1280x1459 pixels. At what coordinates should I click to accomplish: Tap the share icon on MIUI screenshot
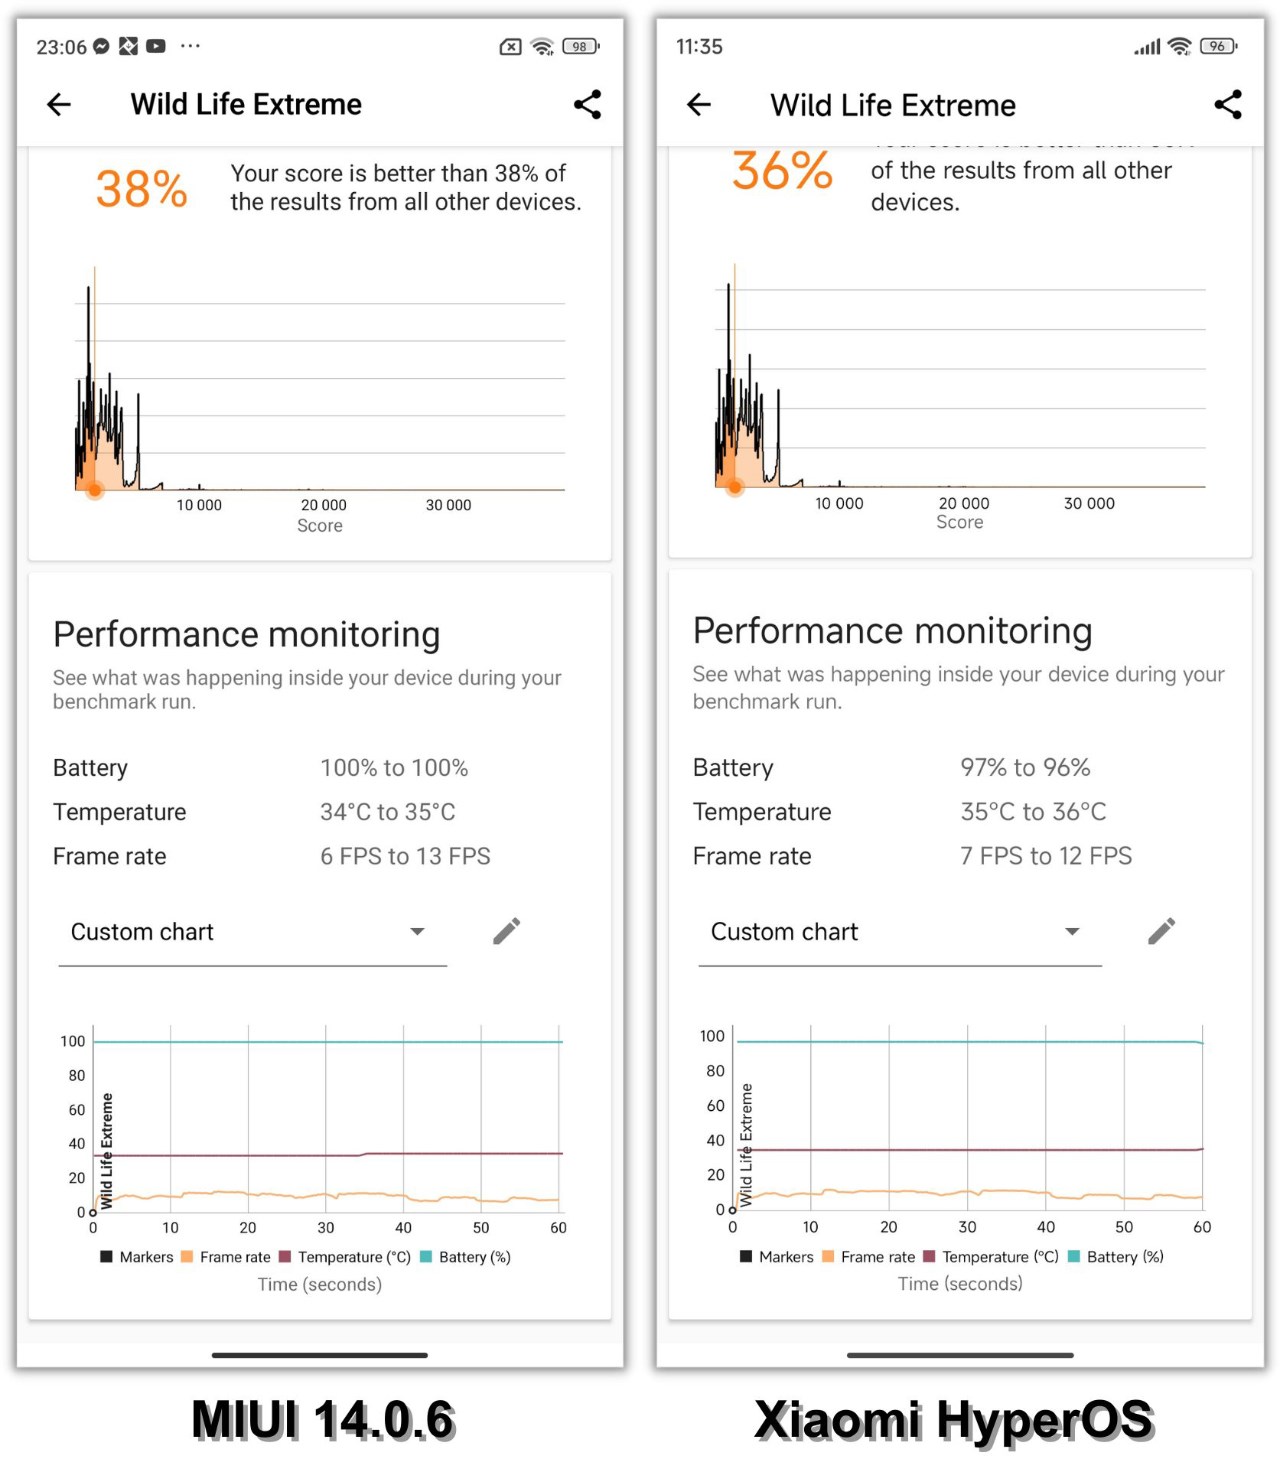coord(588,104)
